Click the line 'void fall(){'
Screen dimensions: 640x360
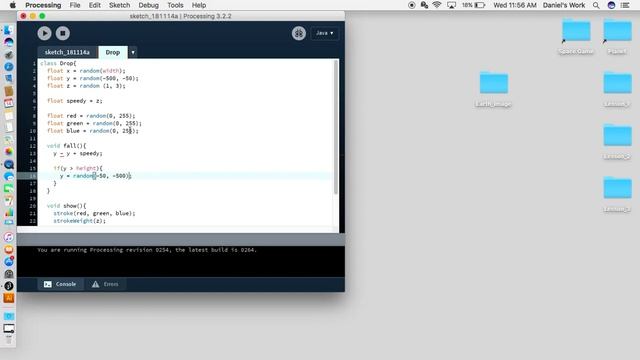click(x=67, y=146)
